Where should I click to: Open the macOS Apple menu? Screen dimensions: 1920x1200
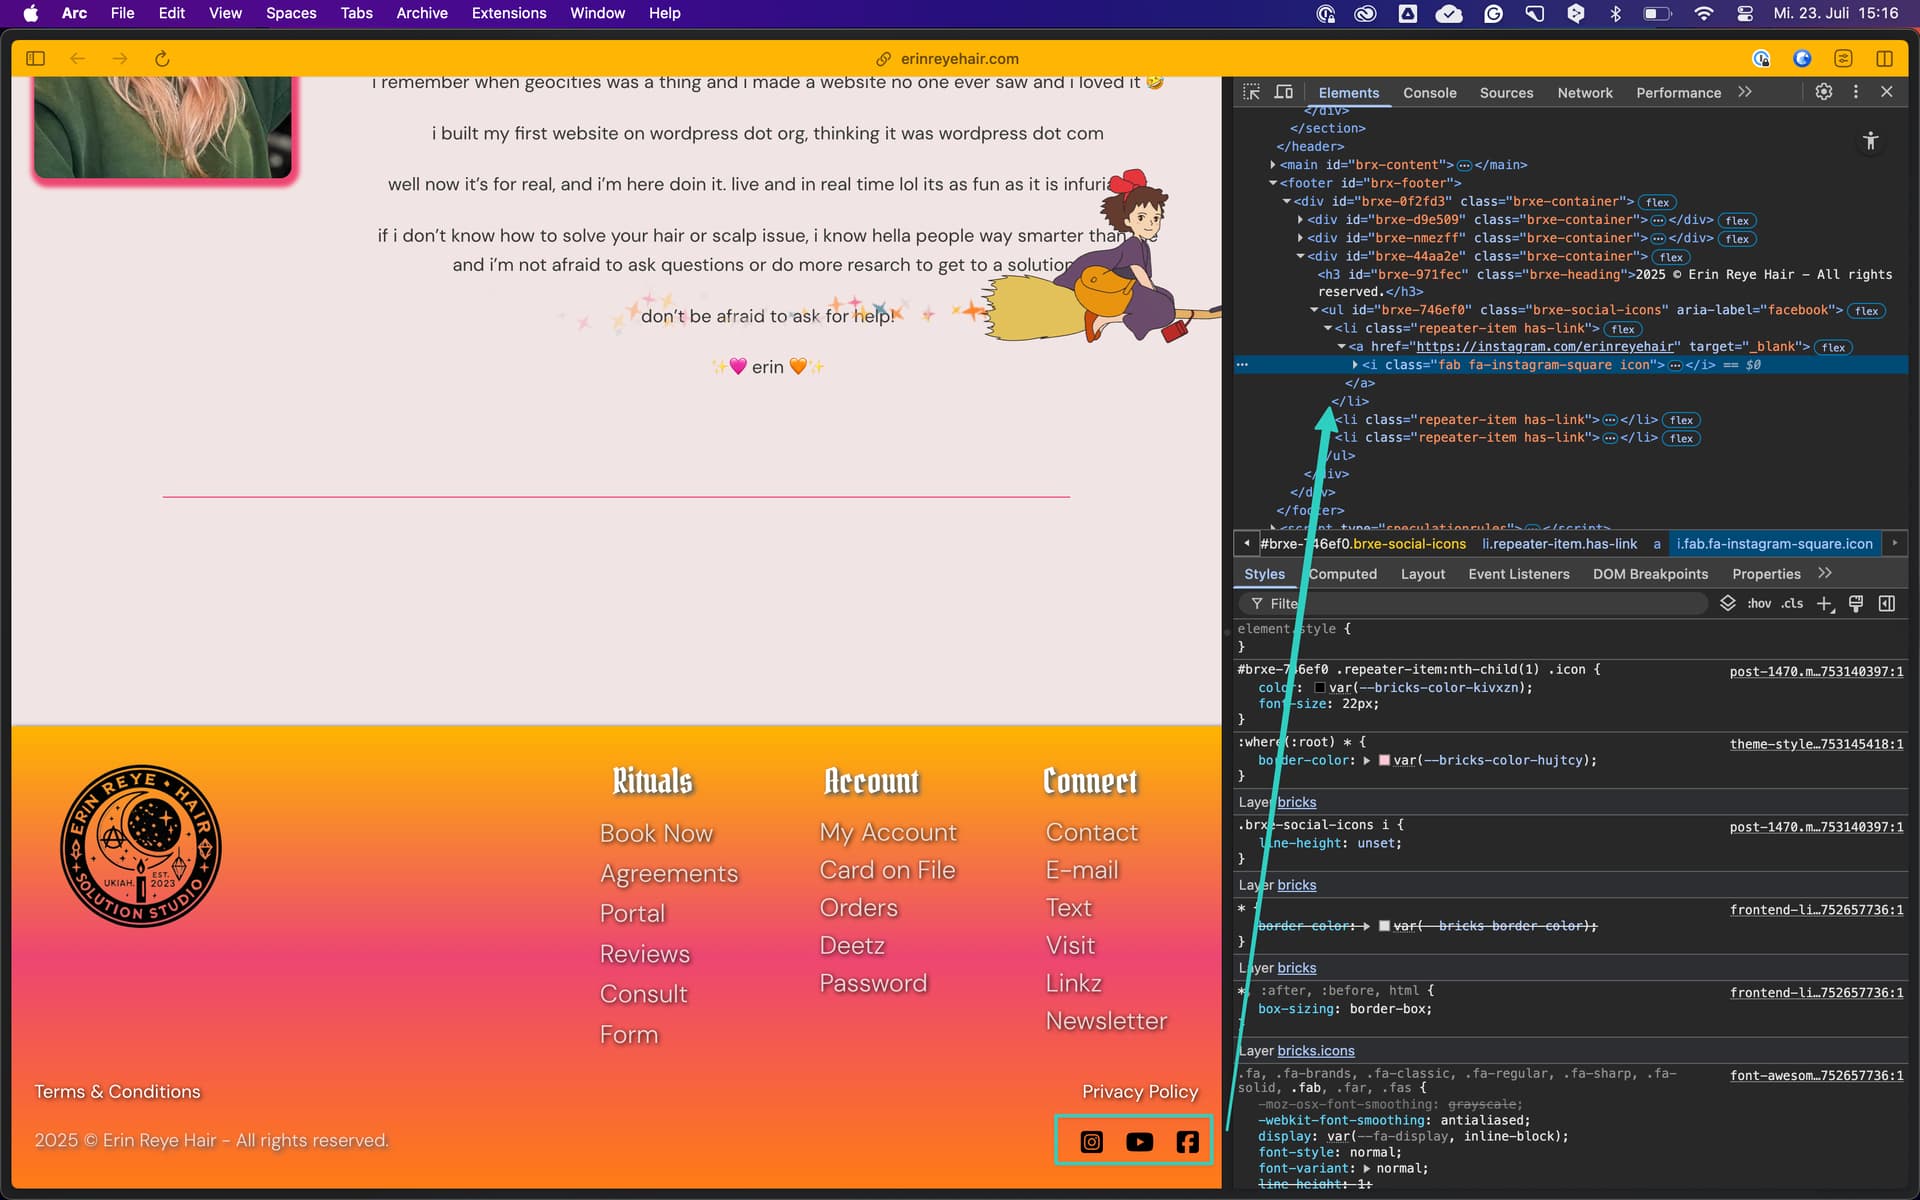click(31, 13)
